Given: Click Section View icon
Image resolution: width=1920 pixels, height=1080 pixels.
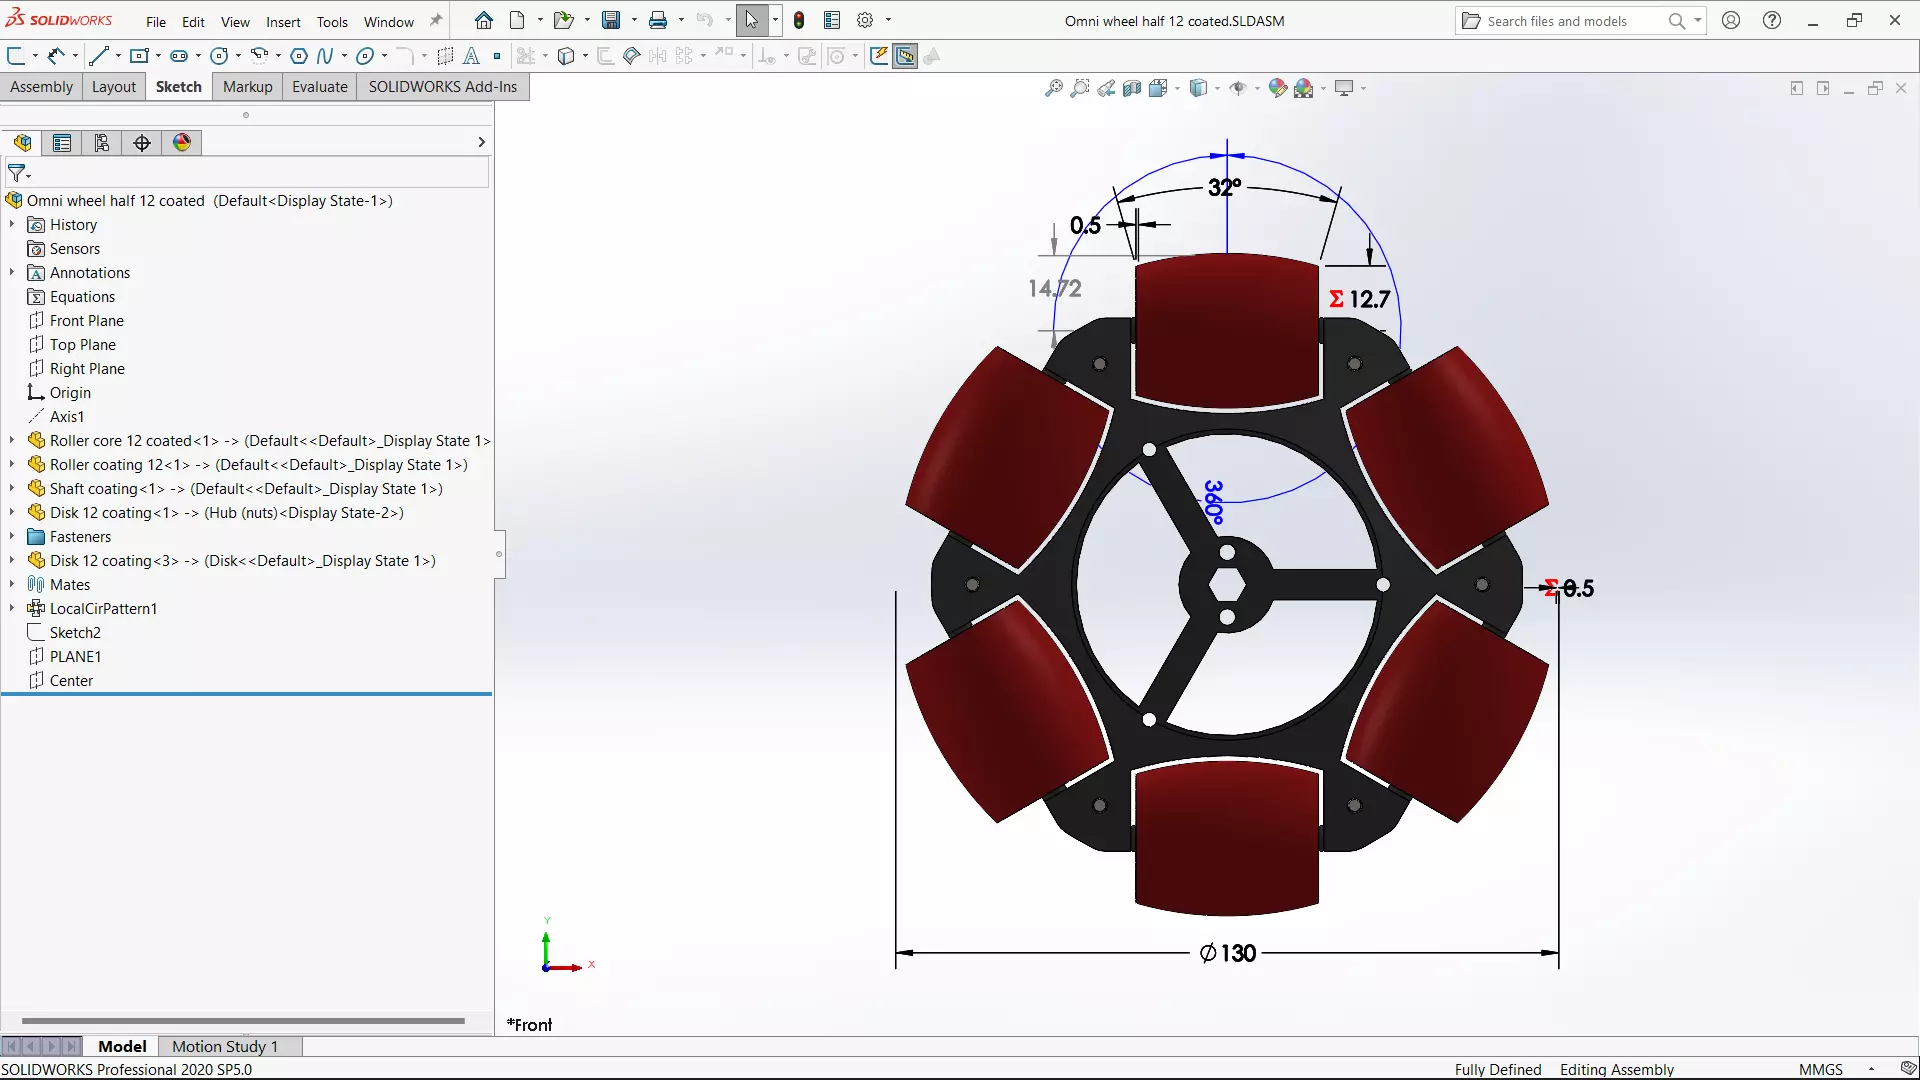Looking at the screenshot, I should 1132,88.
